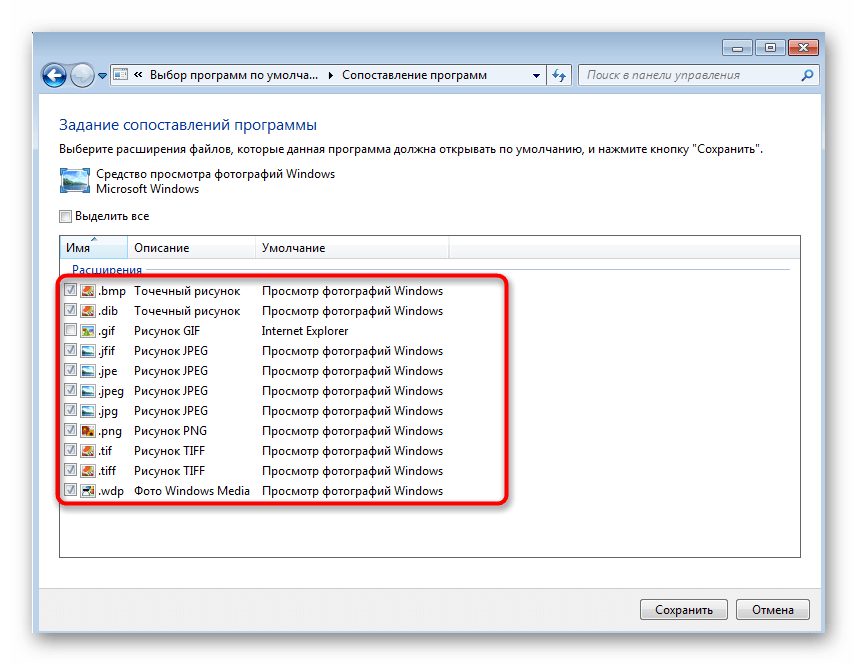Sort by the 'Описание' column header

tap(191, 248)
